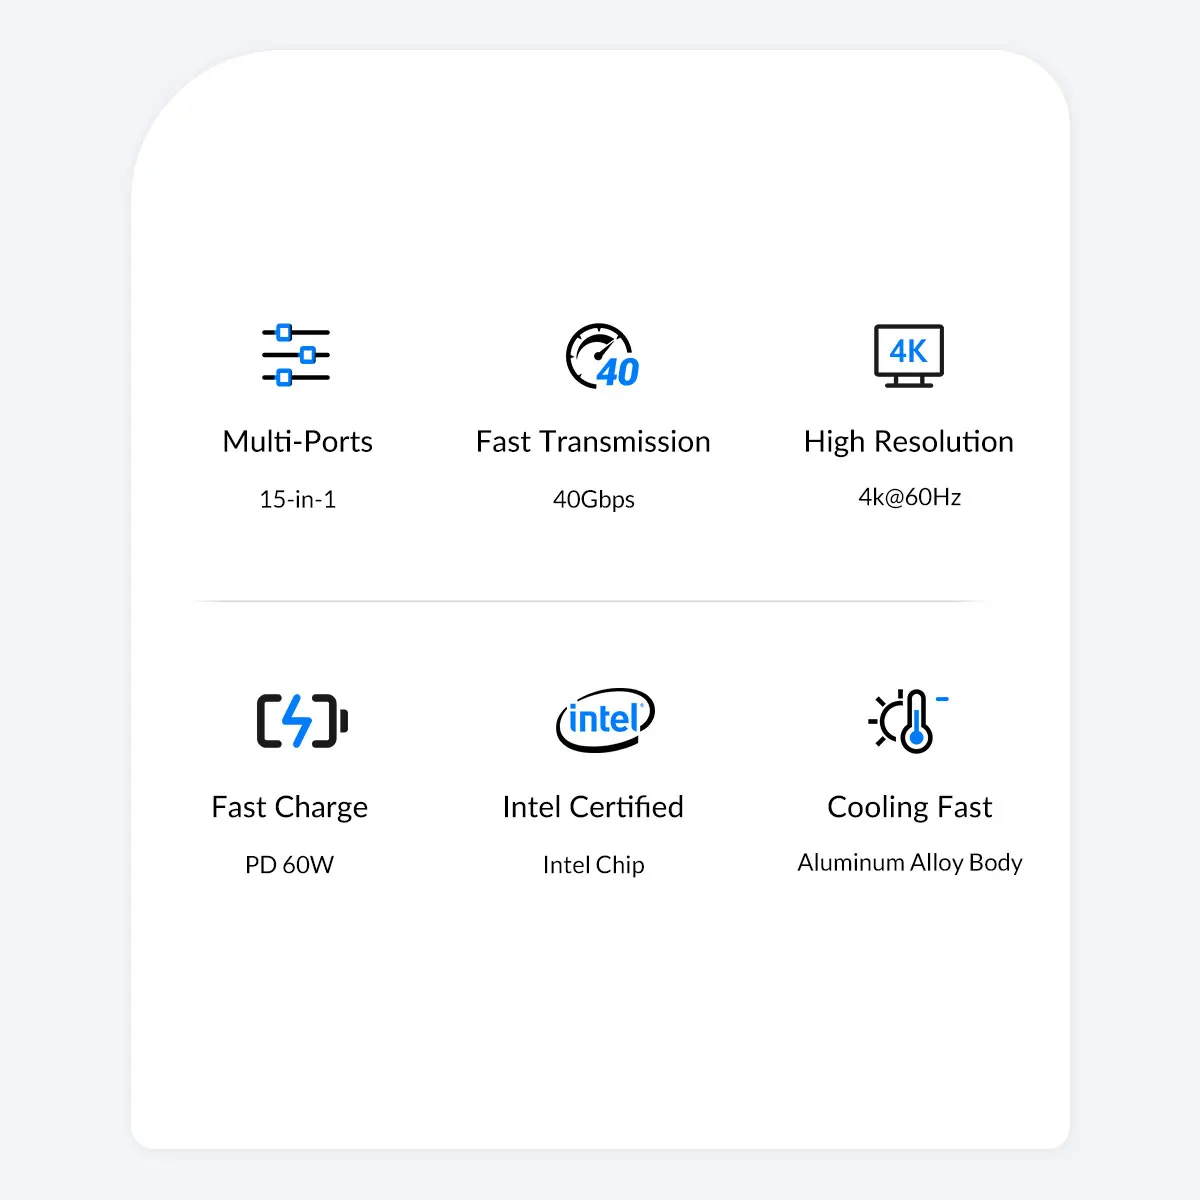Screen dimensions: 1200x1200
Task: Click the speedometer 40 icon
Action: pyautogui.click(x=602, y=356)
